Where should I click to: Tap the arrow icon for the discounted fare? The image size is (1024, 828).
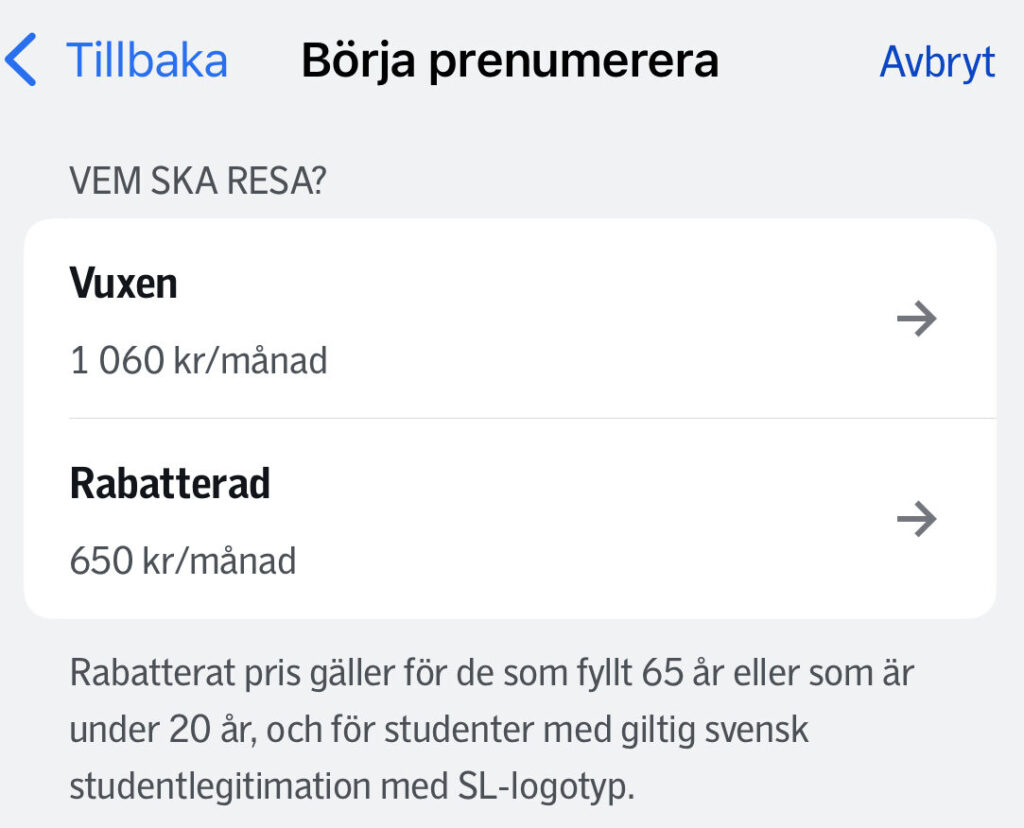[917, 518]
